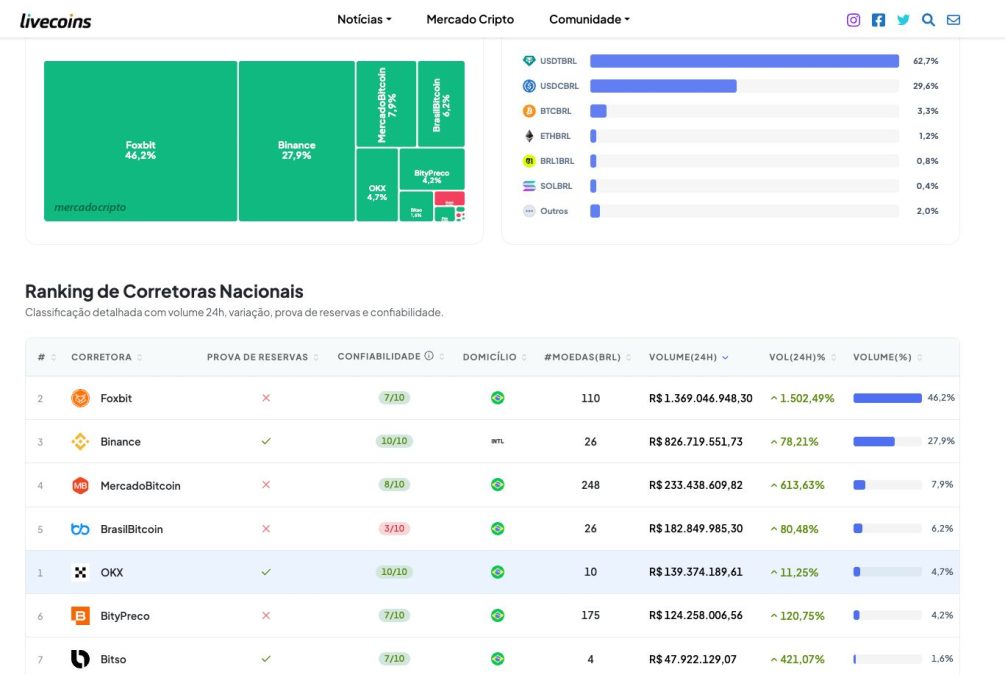Screen dimensions: 1005x675
Task: Click the reserve checkmark in OKX row
Action: click(266, 572)
